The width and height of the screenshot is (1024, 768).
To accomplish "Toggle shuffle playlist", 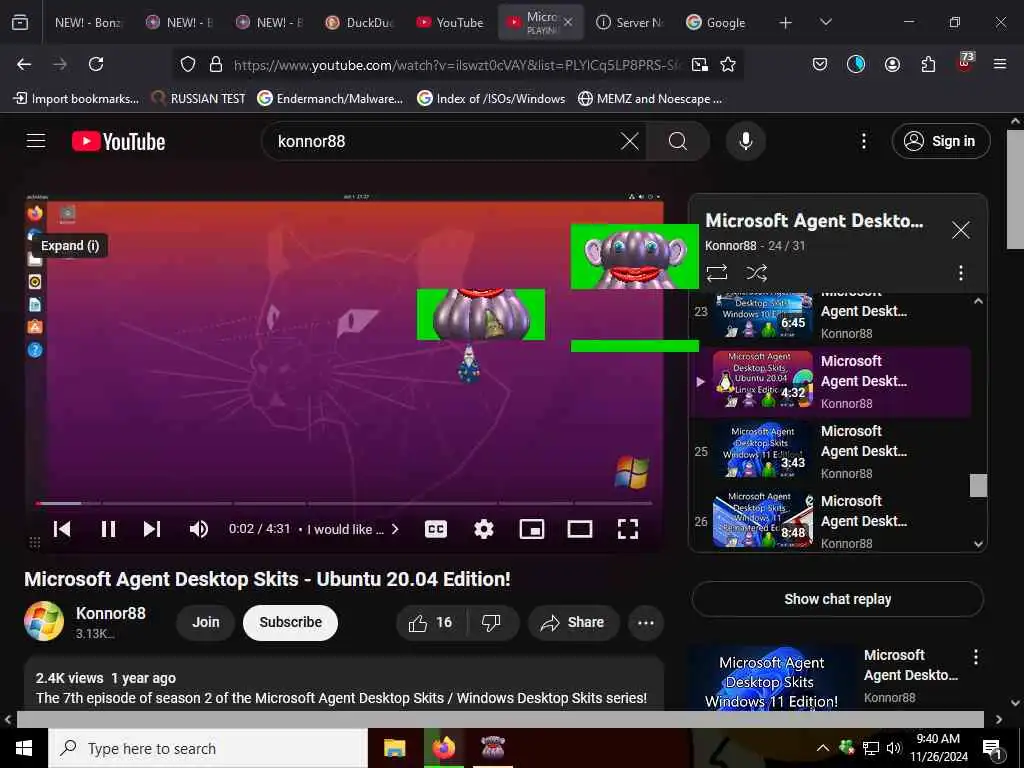I will point(756,273).
